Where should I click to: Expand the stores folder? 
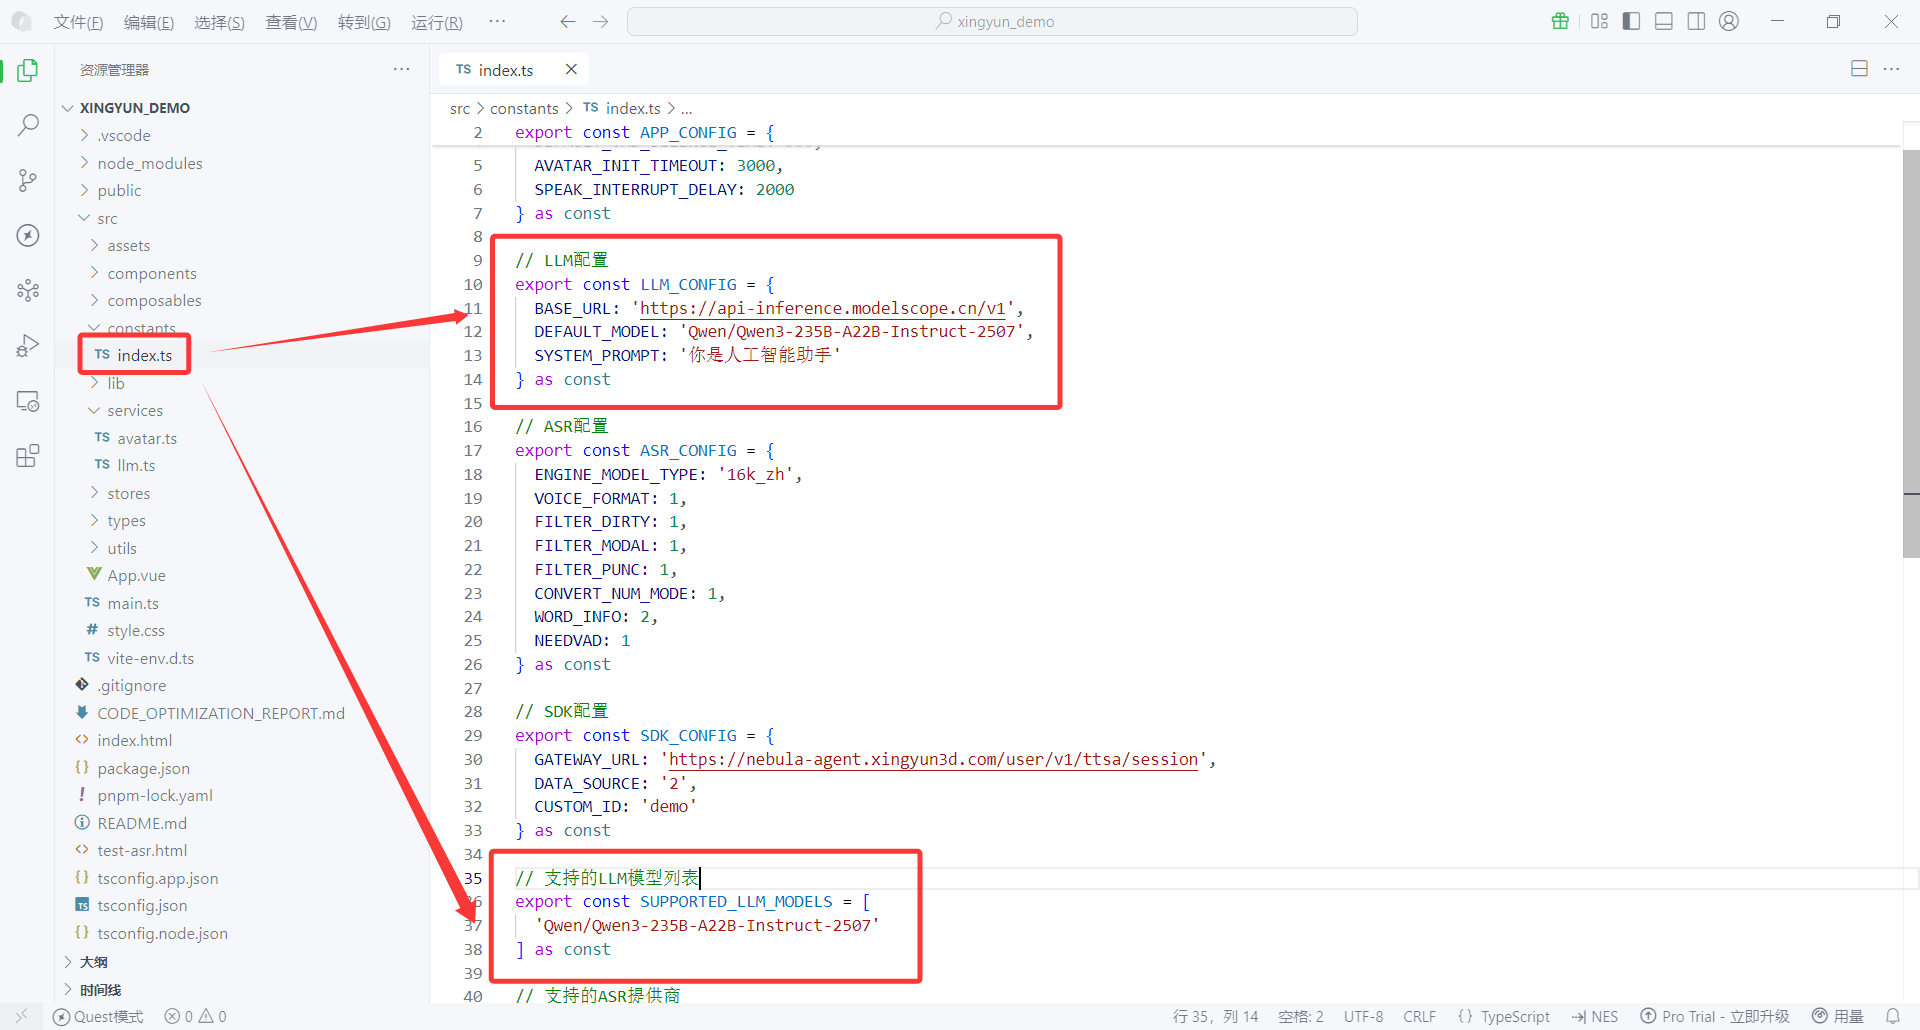[128, 493]
